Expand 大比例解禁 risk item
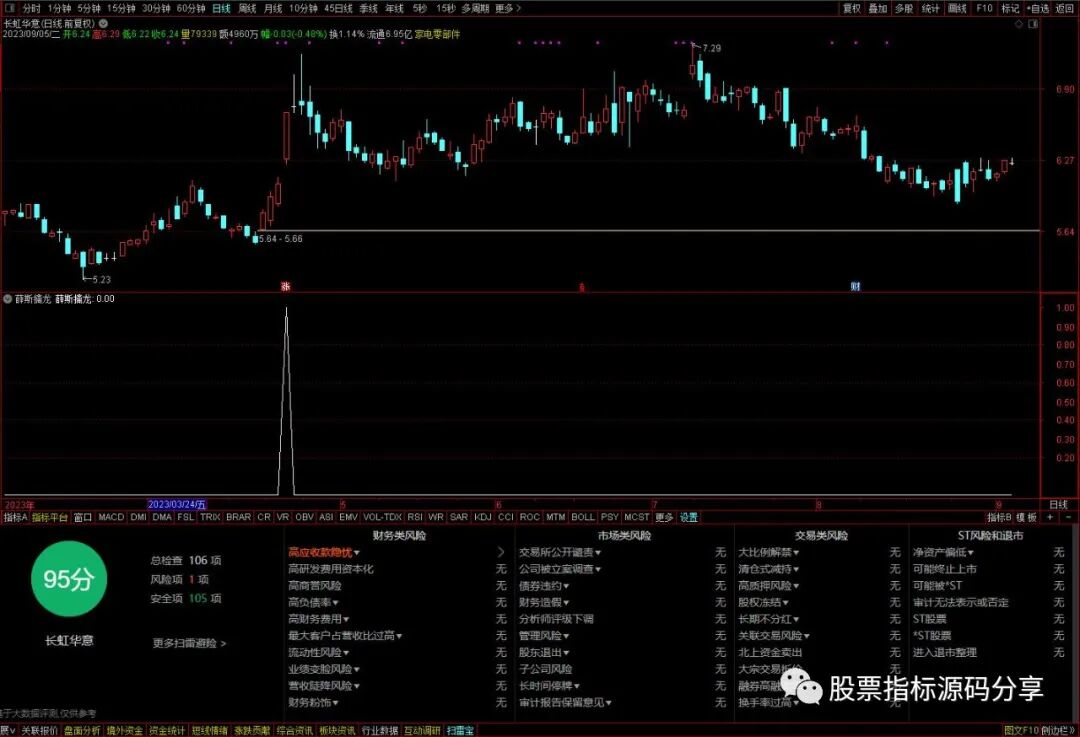The width and height of the screenshot is (1080, 737). (x=768, y=552)
